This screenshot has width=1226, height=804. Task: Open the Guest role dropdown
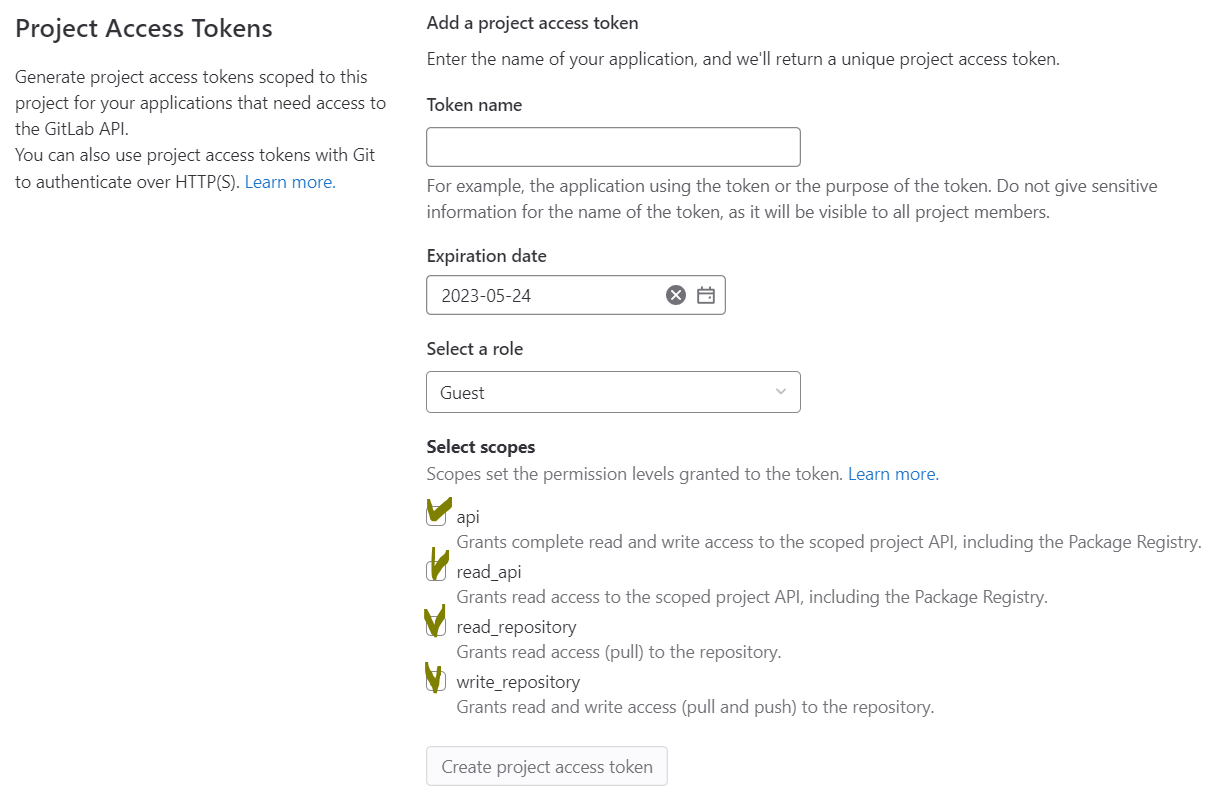point(613,392)
